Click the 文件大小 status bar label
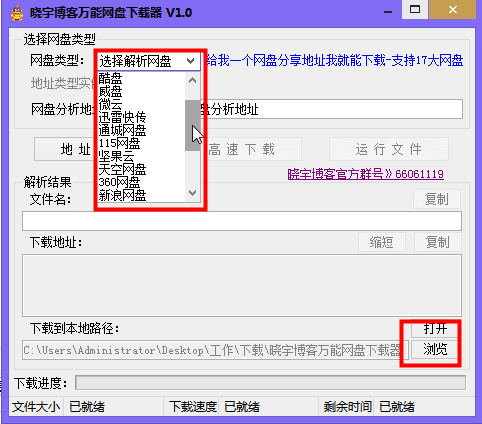Image resolution: width=482 pixels, height=424 pixels. [36, 407]
